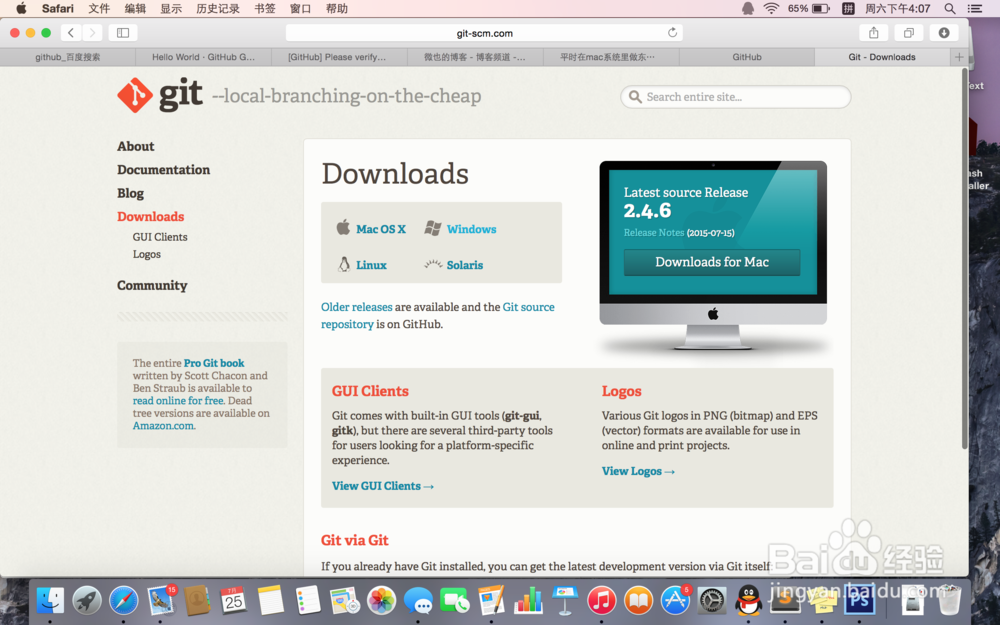Viewport: 1000px width, 625px height.
Task: Open Mail in the Dock
Action: pyautogui.click(x=161, y=601)
